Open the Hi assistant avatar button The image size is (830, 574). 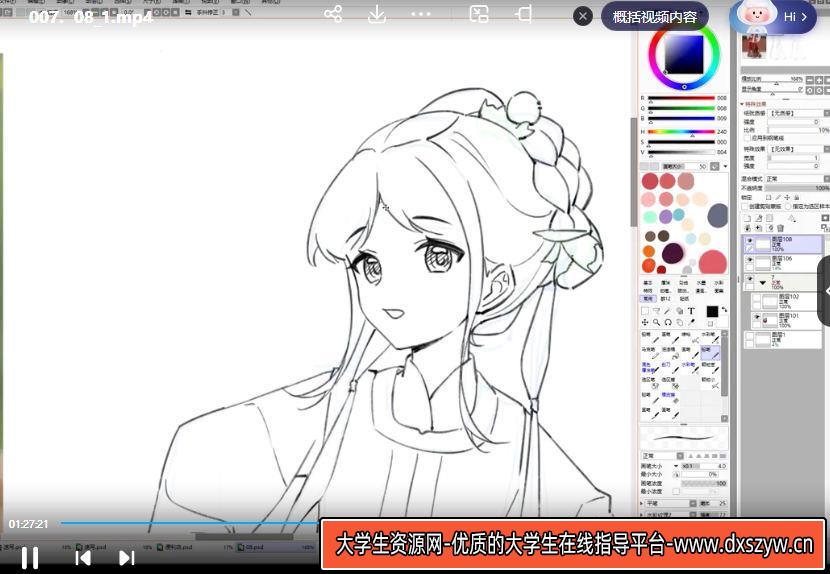pyautogui.click(x=773, y=16)
